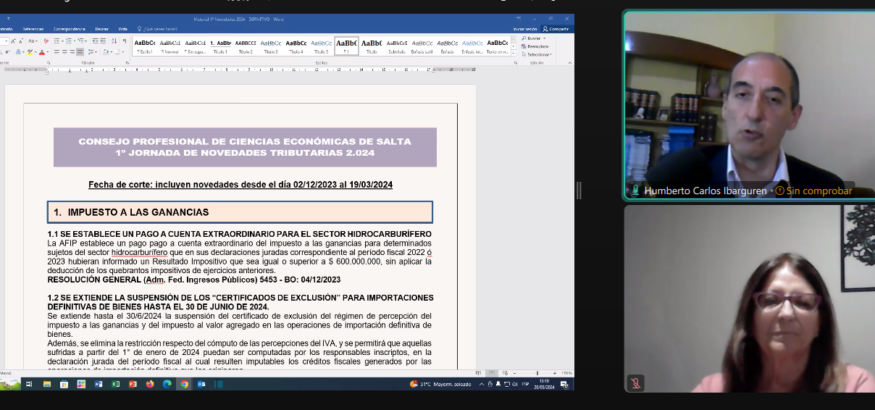Click the heading '1. IMPUESTO A LAS GANANCIAS'
875x410 pixels.
pos(131,213)
